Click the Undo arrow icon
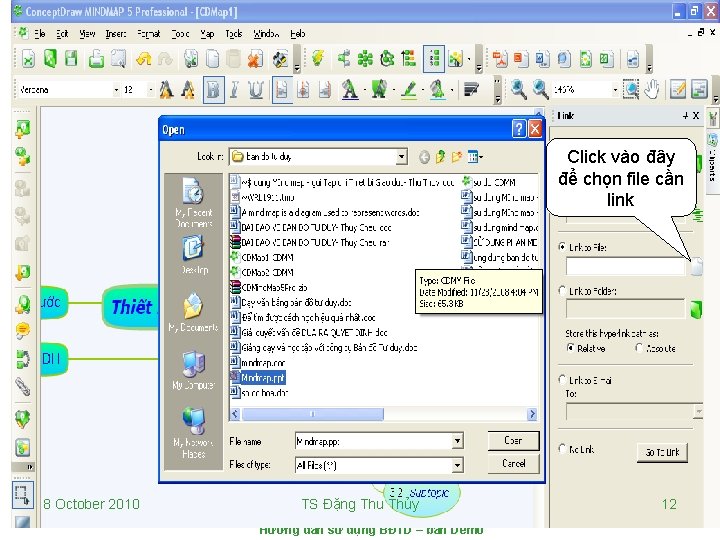Image resolution: width=720 pixels, height=540 pixels. [144, 59]
